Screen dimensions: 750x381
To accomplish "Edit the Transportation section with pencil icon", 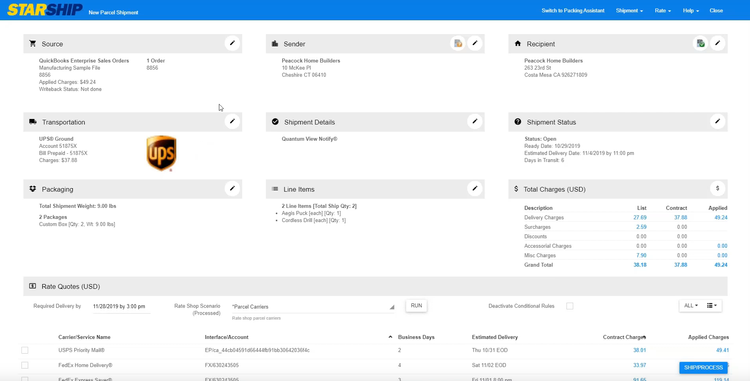I will 232,122.
